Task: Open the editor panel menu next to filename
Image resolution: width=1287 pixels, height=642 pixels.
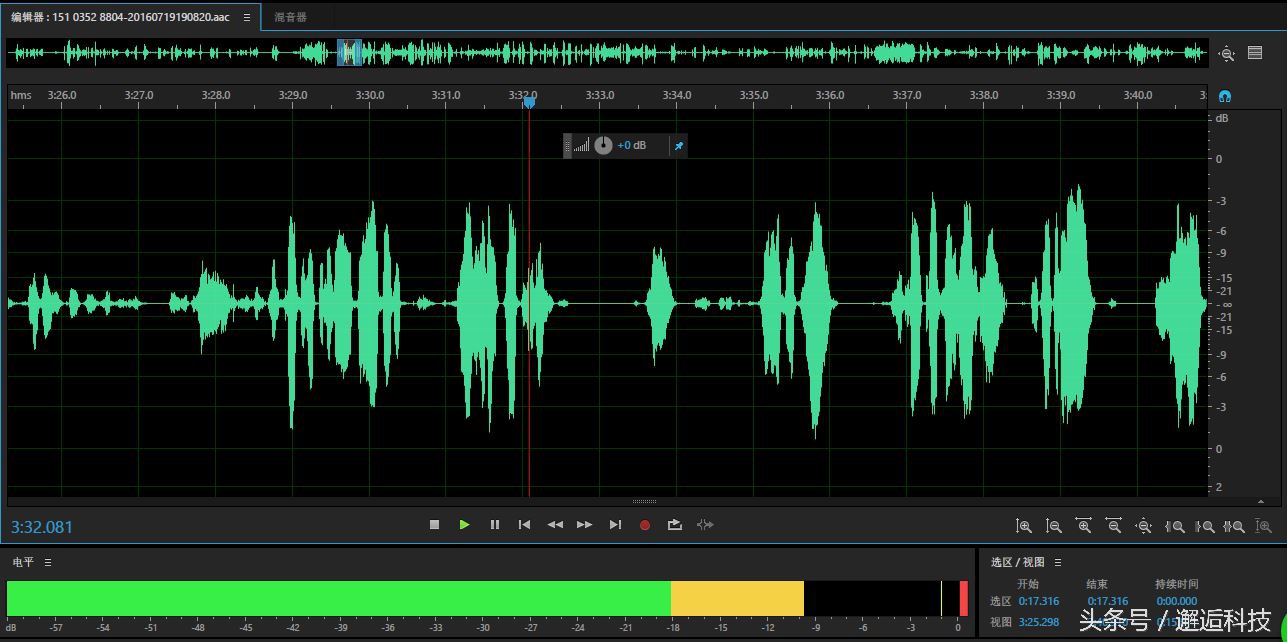Action: pos(247,17)
